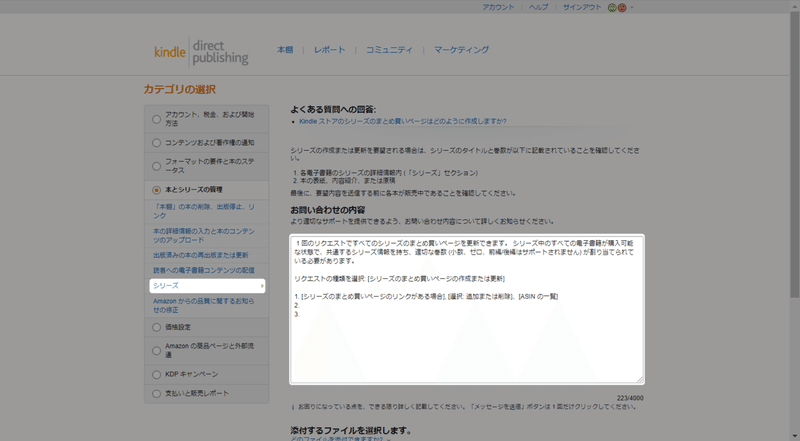Go to the 本棚 menu item
This screenshot has height=441, width=800.
(x=285, y=50)
